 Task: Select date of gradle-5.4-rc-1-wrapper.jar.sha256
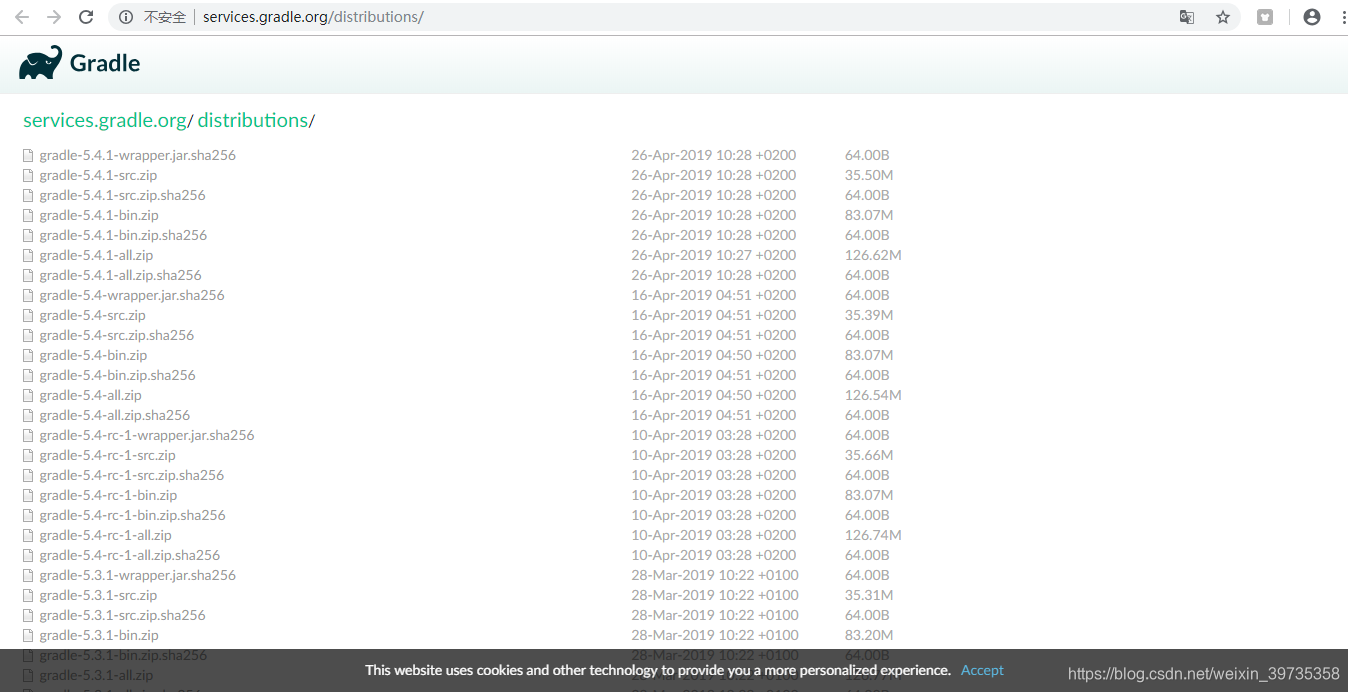714,435
